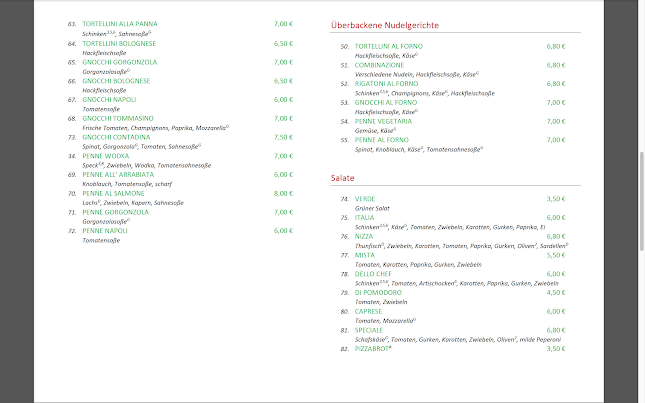Select the PENNE WODKA item name
Viewport: 645px width, 403px height.
pos(106,156)
